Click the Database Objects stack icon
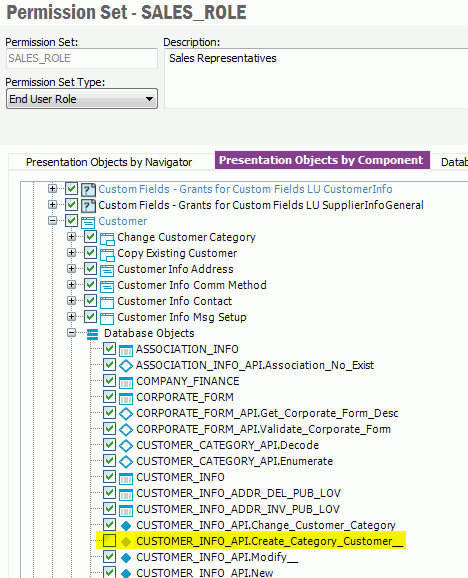This screenshot has height=578, width=468. (92, 334)
